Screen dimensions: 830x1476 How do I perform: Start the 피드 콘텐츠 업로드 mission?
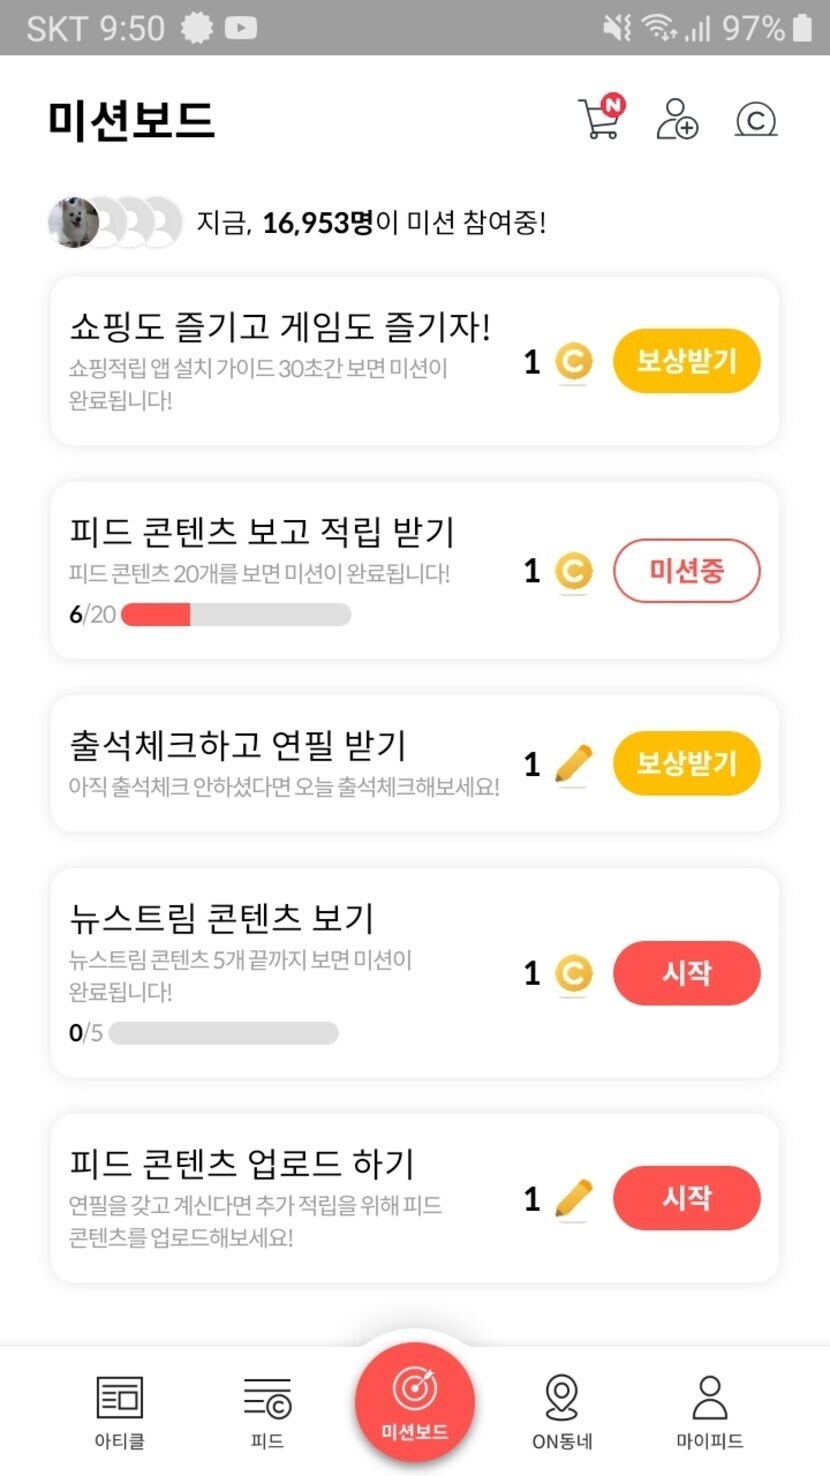tap(686, 1198)
